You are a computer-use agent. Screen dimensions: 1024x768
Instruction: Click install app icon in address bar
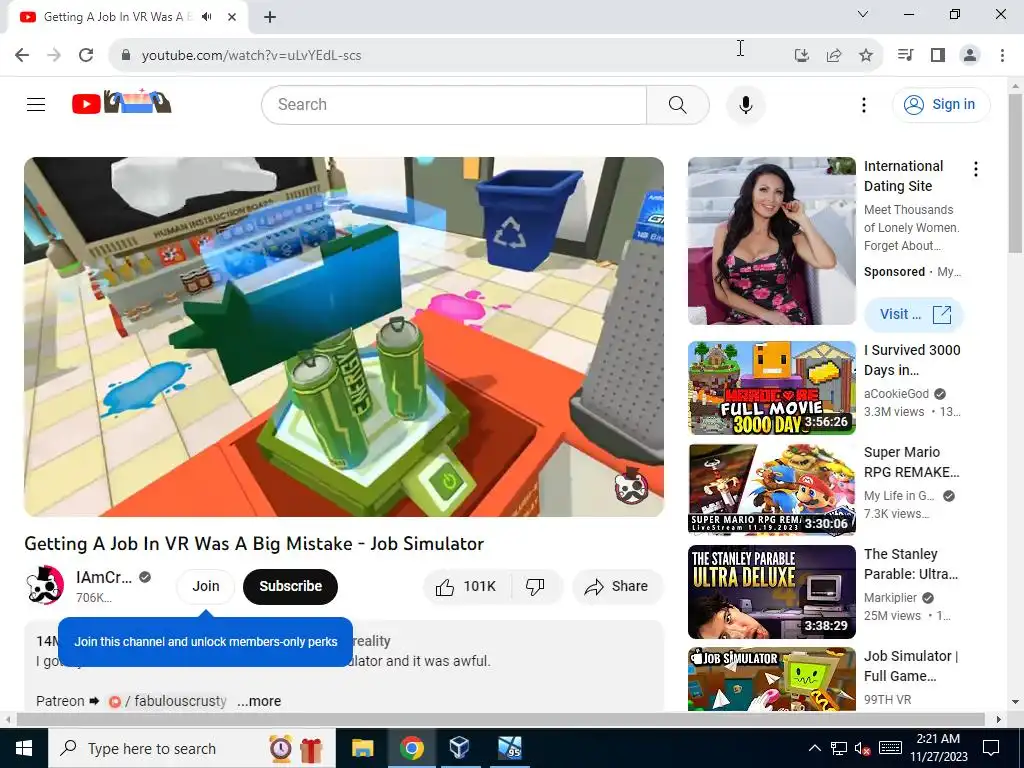point(801,55)
